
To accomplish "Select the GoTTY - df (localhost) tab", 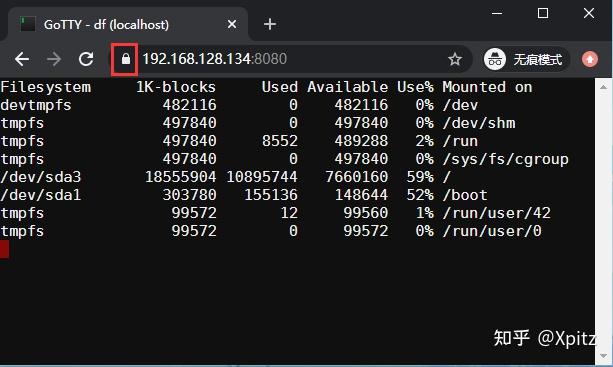I will [127, 24].
